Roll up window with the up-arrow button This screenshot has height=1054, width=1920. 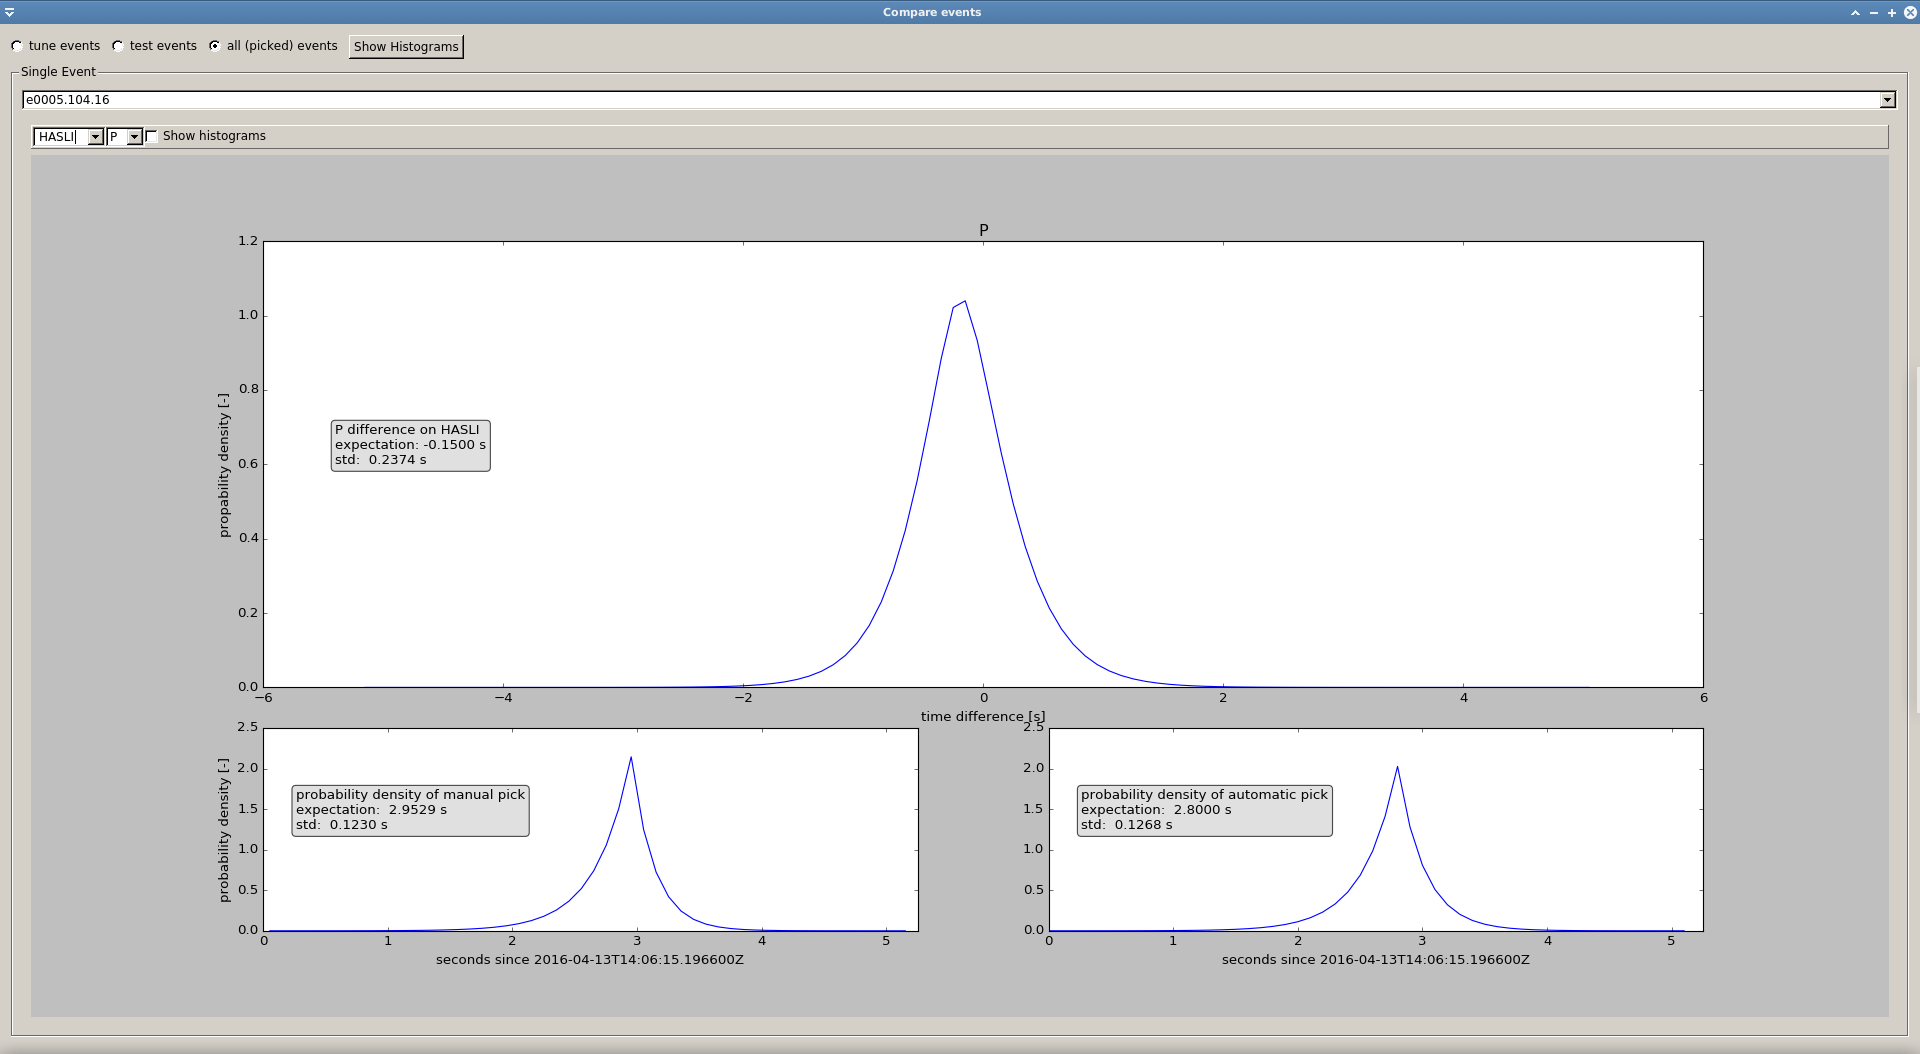coord(1855,12)
